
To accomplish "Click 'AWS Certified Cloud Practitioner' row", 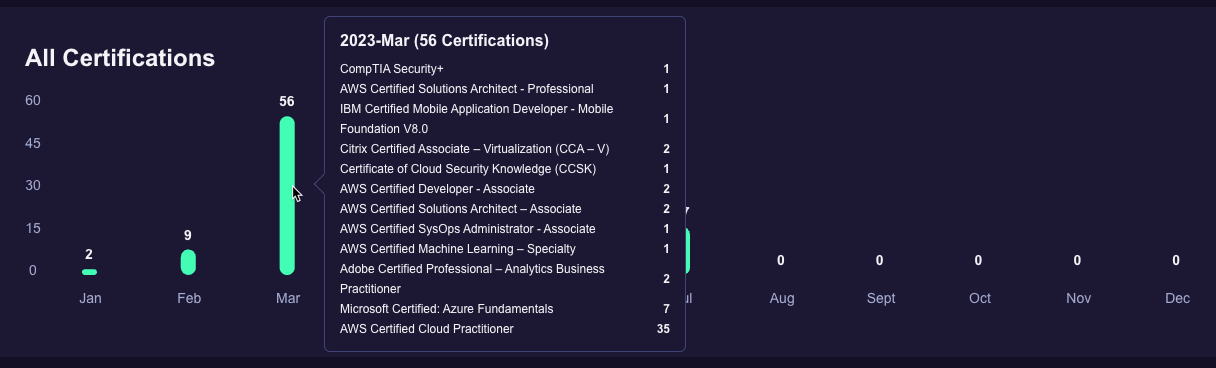I will tap(505, 329).
